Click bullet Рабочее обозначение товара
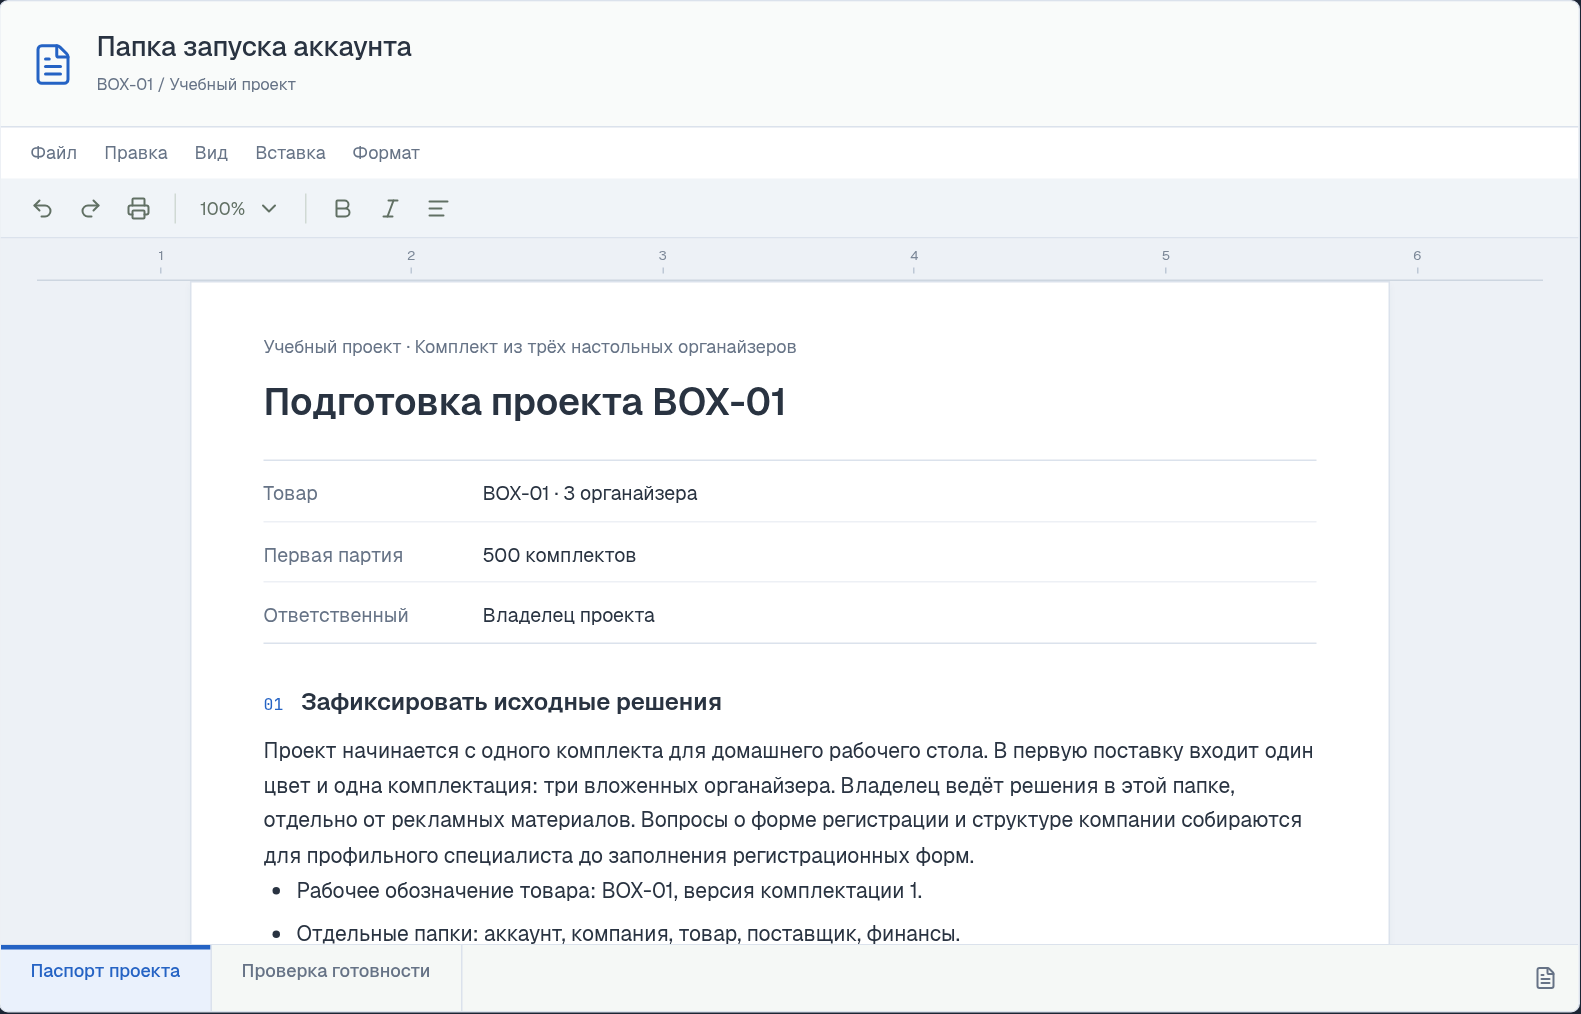This screenshot has width=1581, height=1014. (x=609, y=891)
